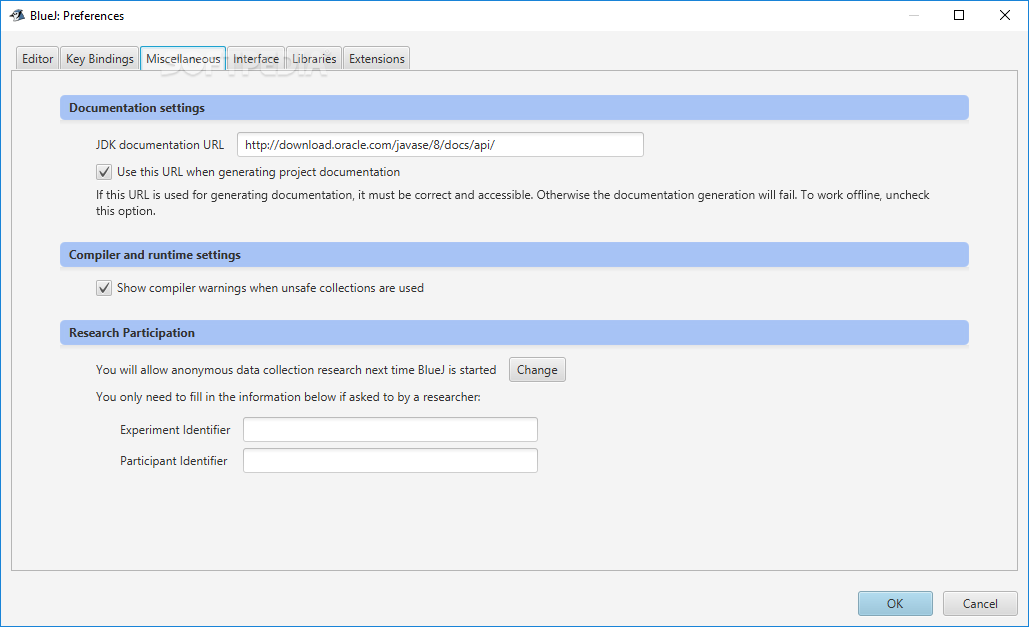Open the Extensions tab

click(x=377, y=58)
